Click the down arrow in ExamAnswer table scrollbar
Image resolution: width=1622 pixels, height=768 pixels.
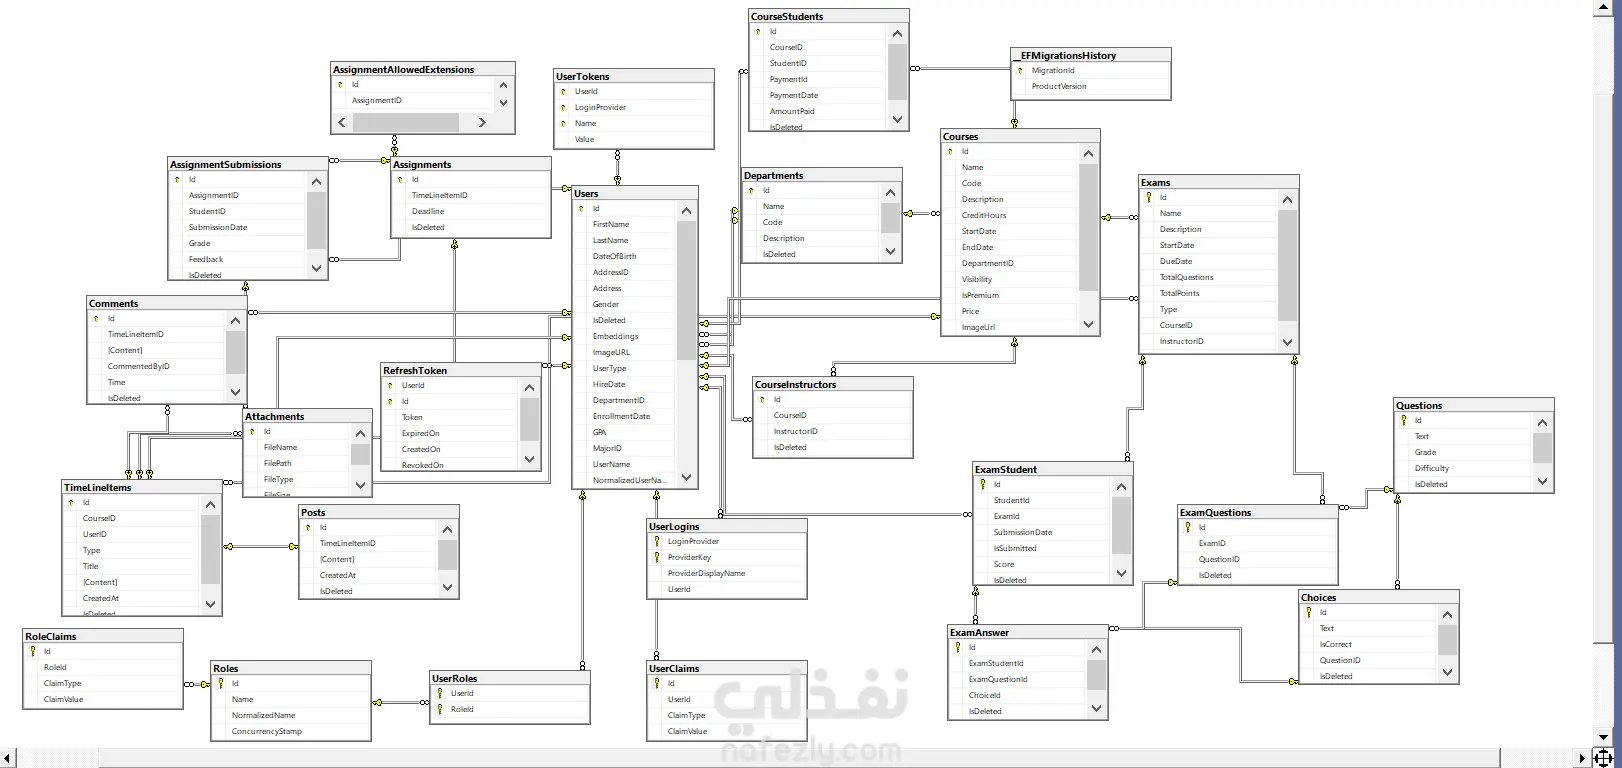(1097, 709)
